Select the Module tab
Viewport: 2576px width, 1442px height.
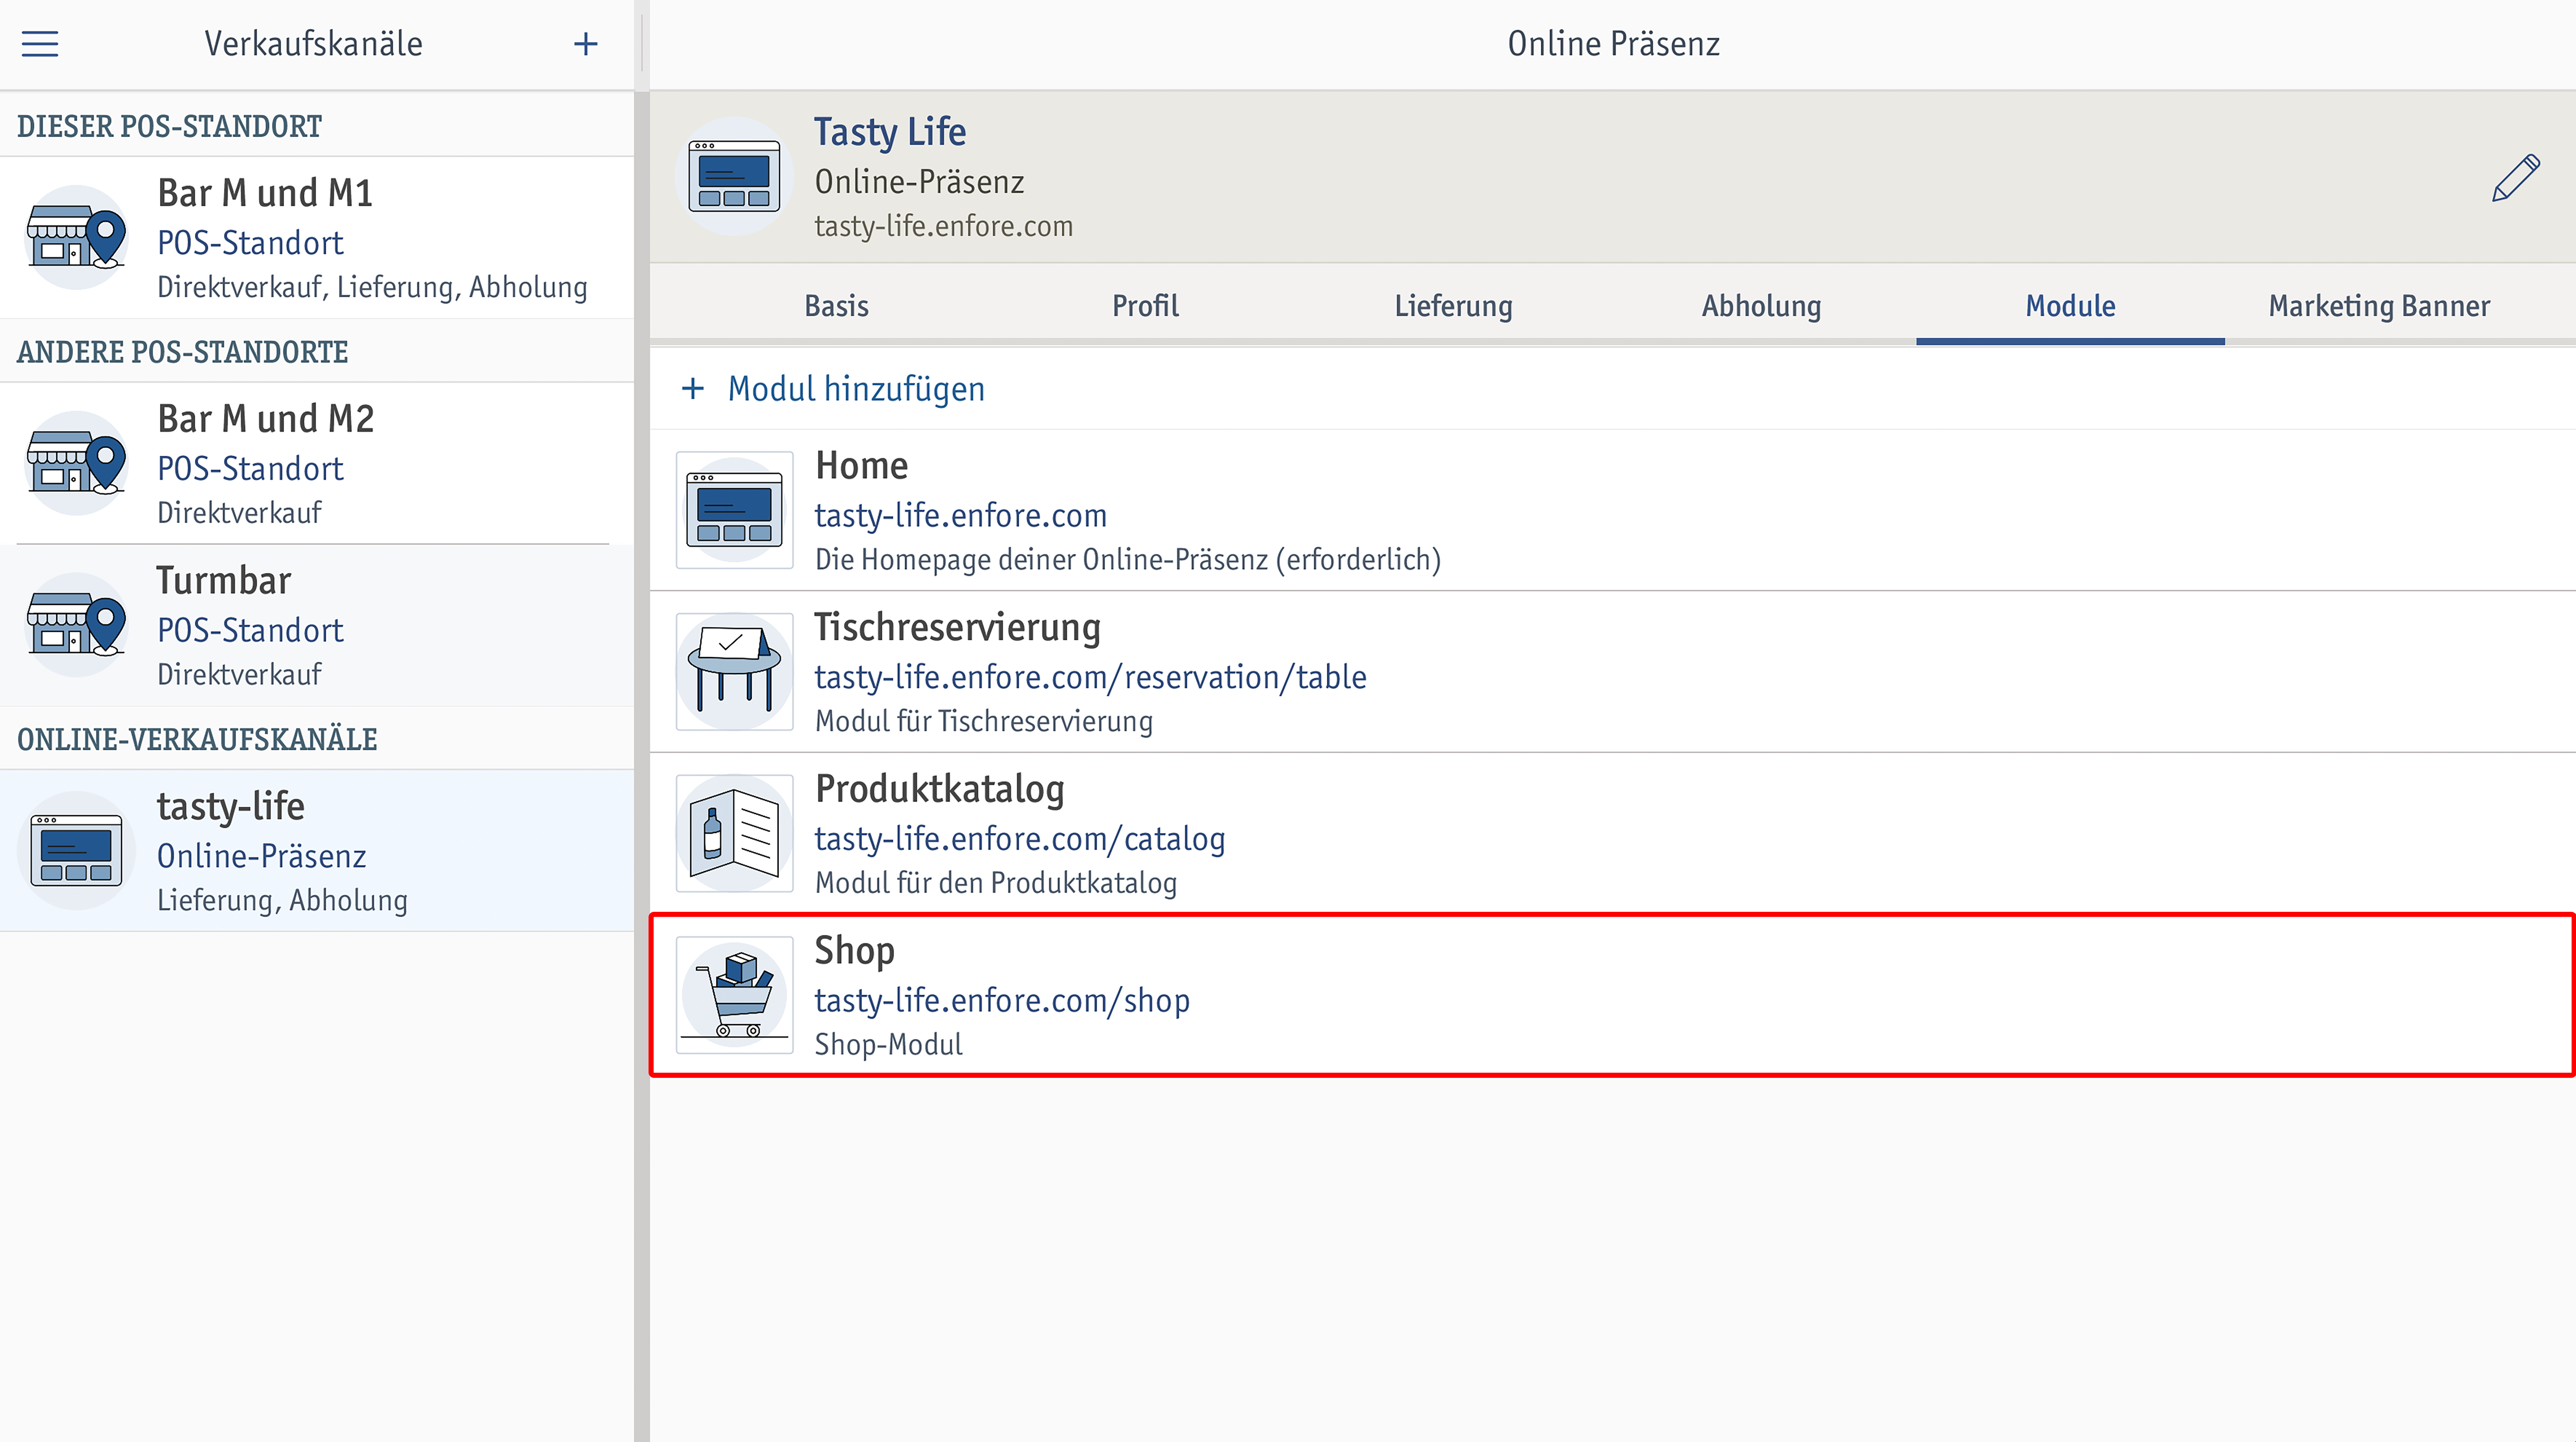click(2070, 306)
